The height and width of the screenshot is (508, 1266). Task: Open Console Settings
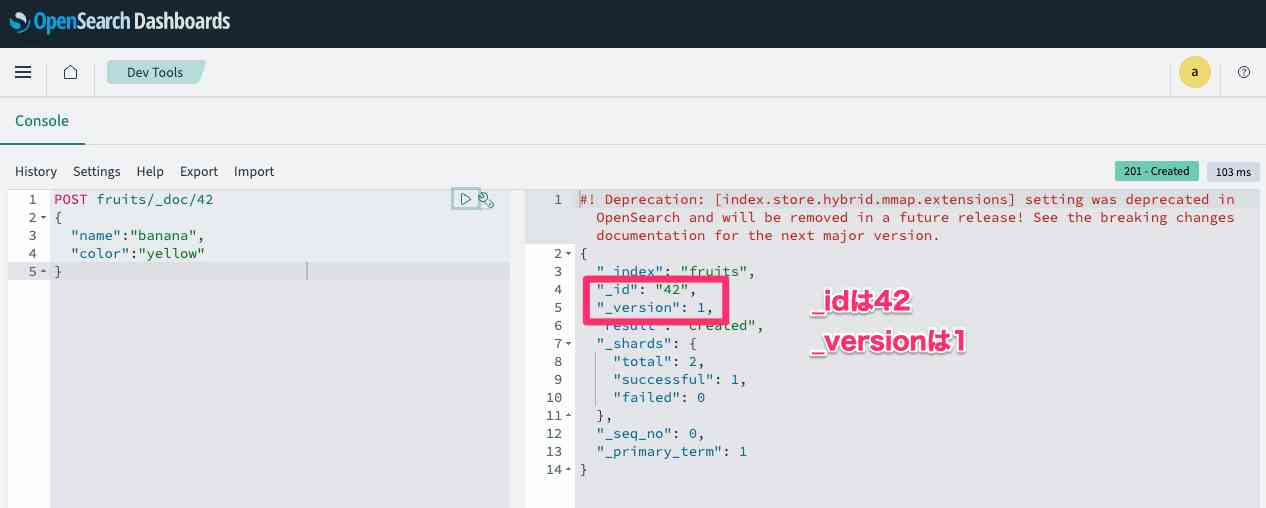click(x=96, y=172)
